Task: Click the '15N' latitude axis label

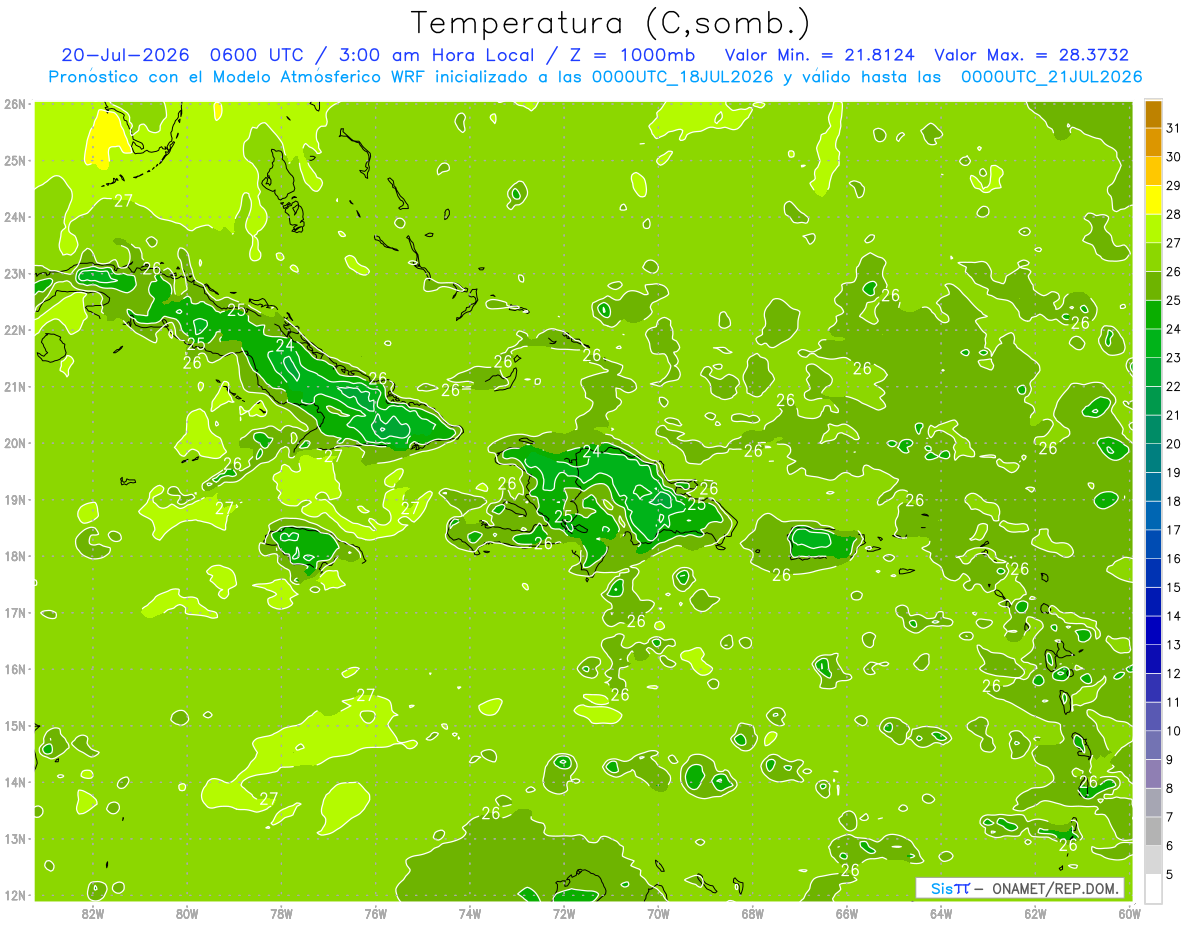Action: point(15,726)
